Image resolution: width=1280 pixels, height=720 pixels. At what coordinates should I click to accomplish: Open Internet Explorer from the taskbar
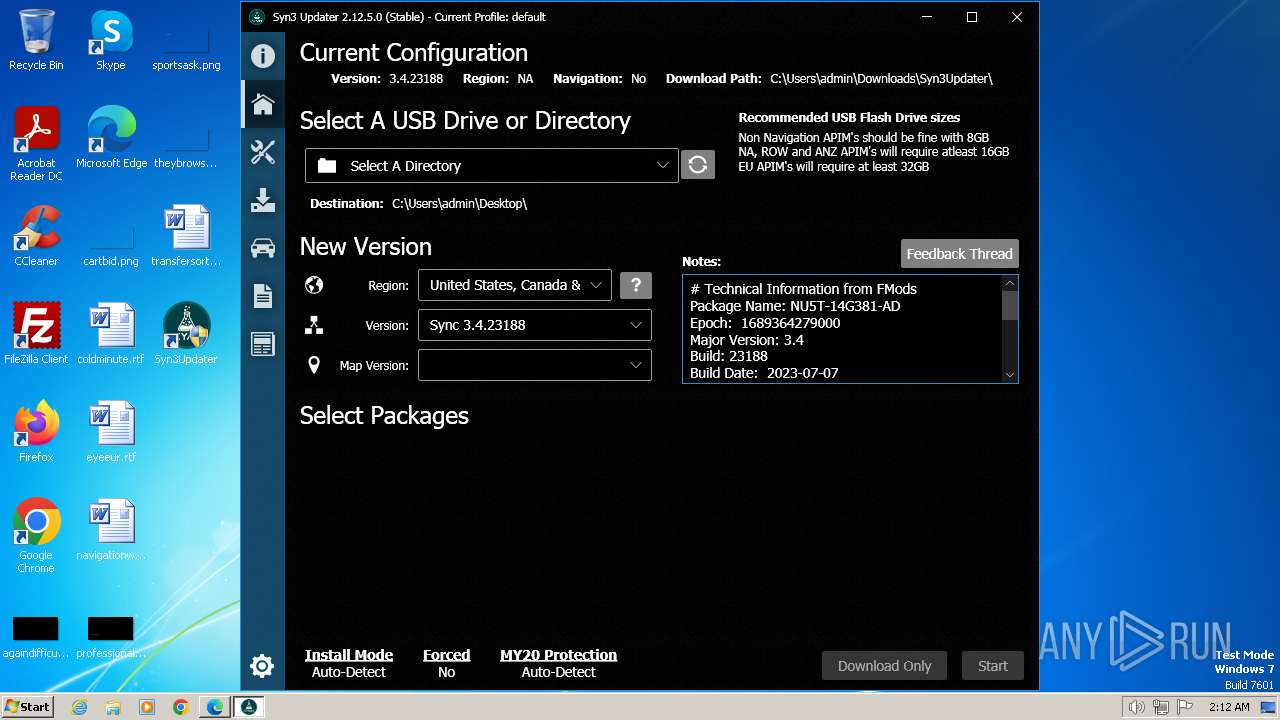pyautogui.click(x=80, y=707)
